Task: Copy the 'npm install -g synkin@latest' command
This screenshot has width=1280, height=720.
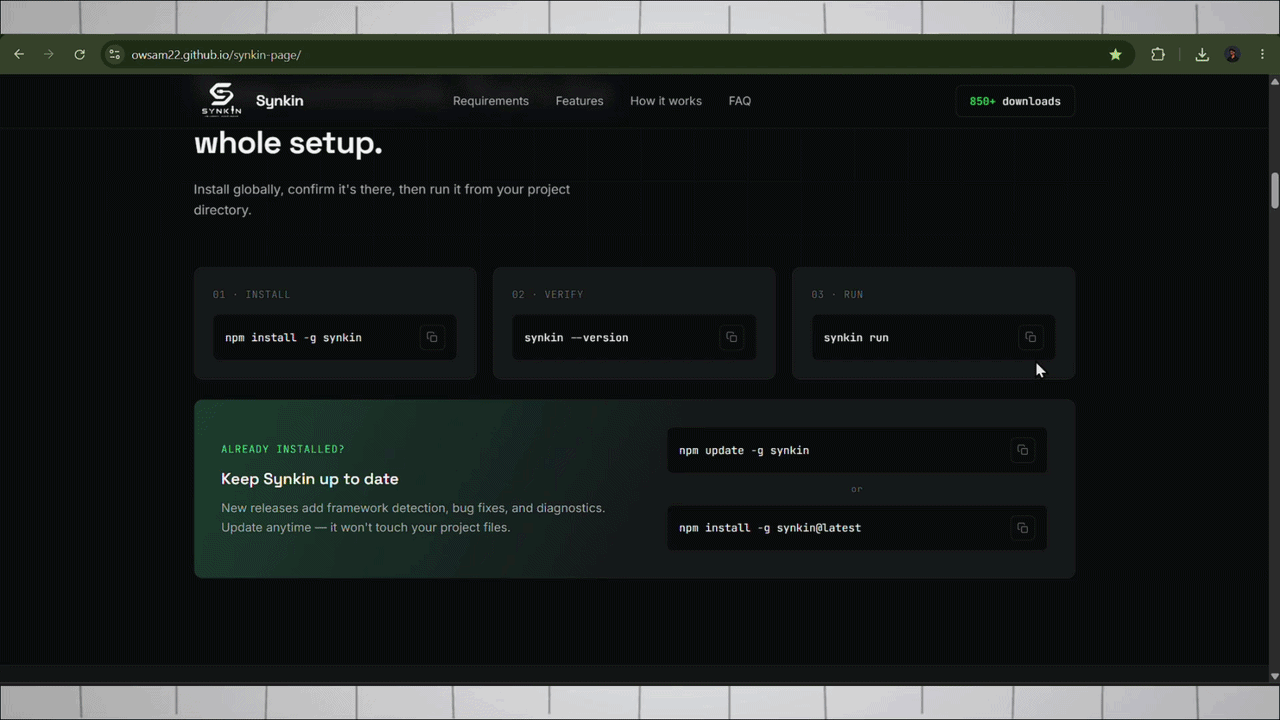Action: tap(1022, 528)
